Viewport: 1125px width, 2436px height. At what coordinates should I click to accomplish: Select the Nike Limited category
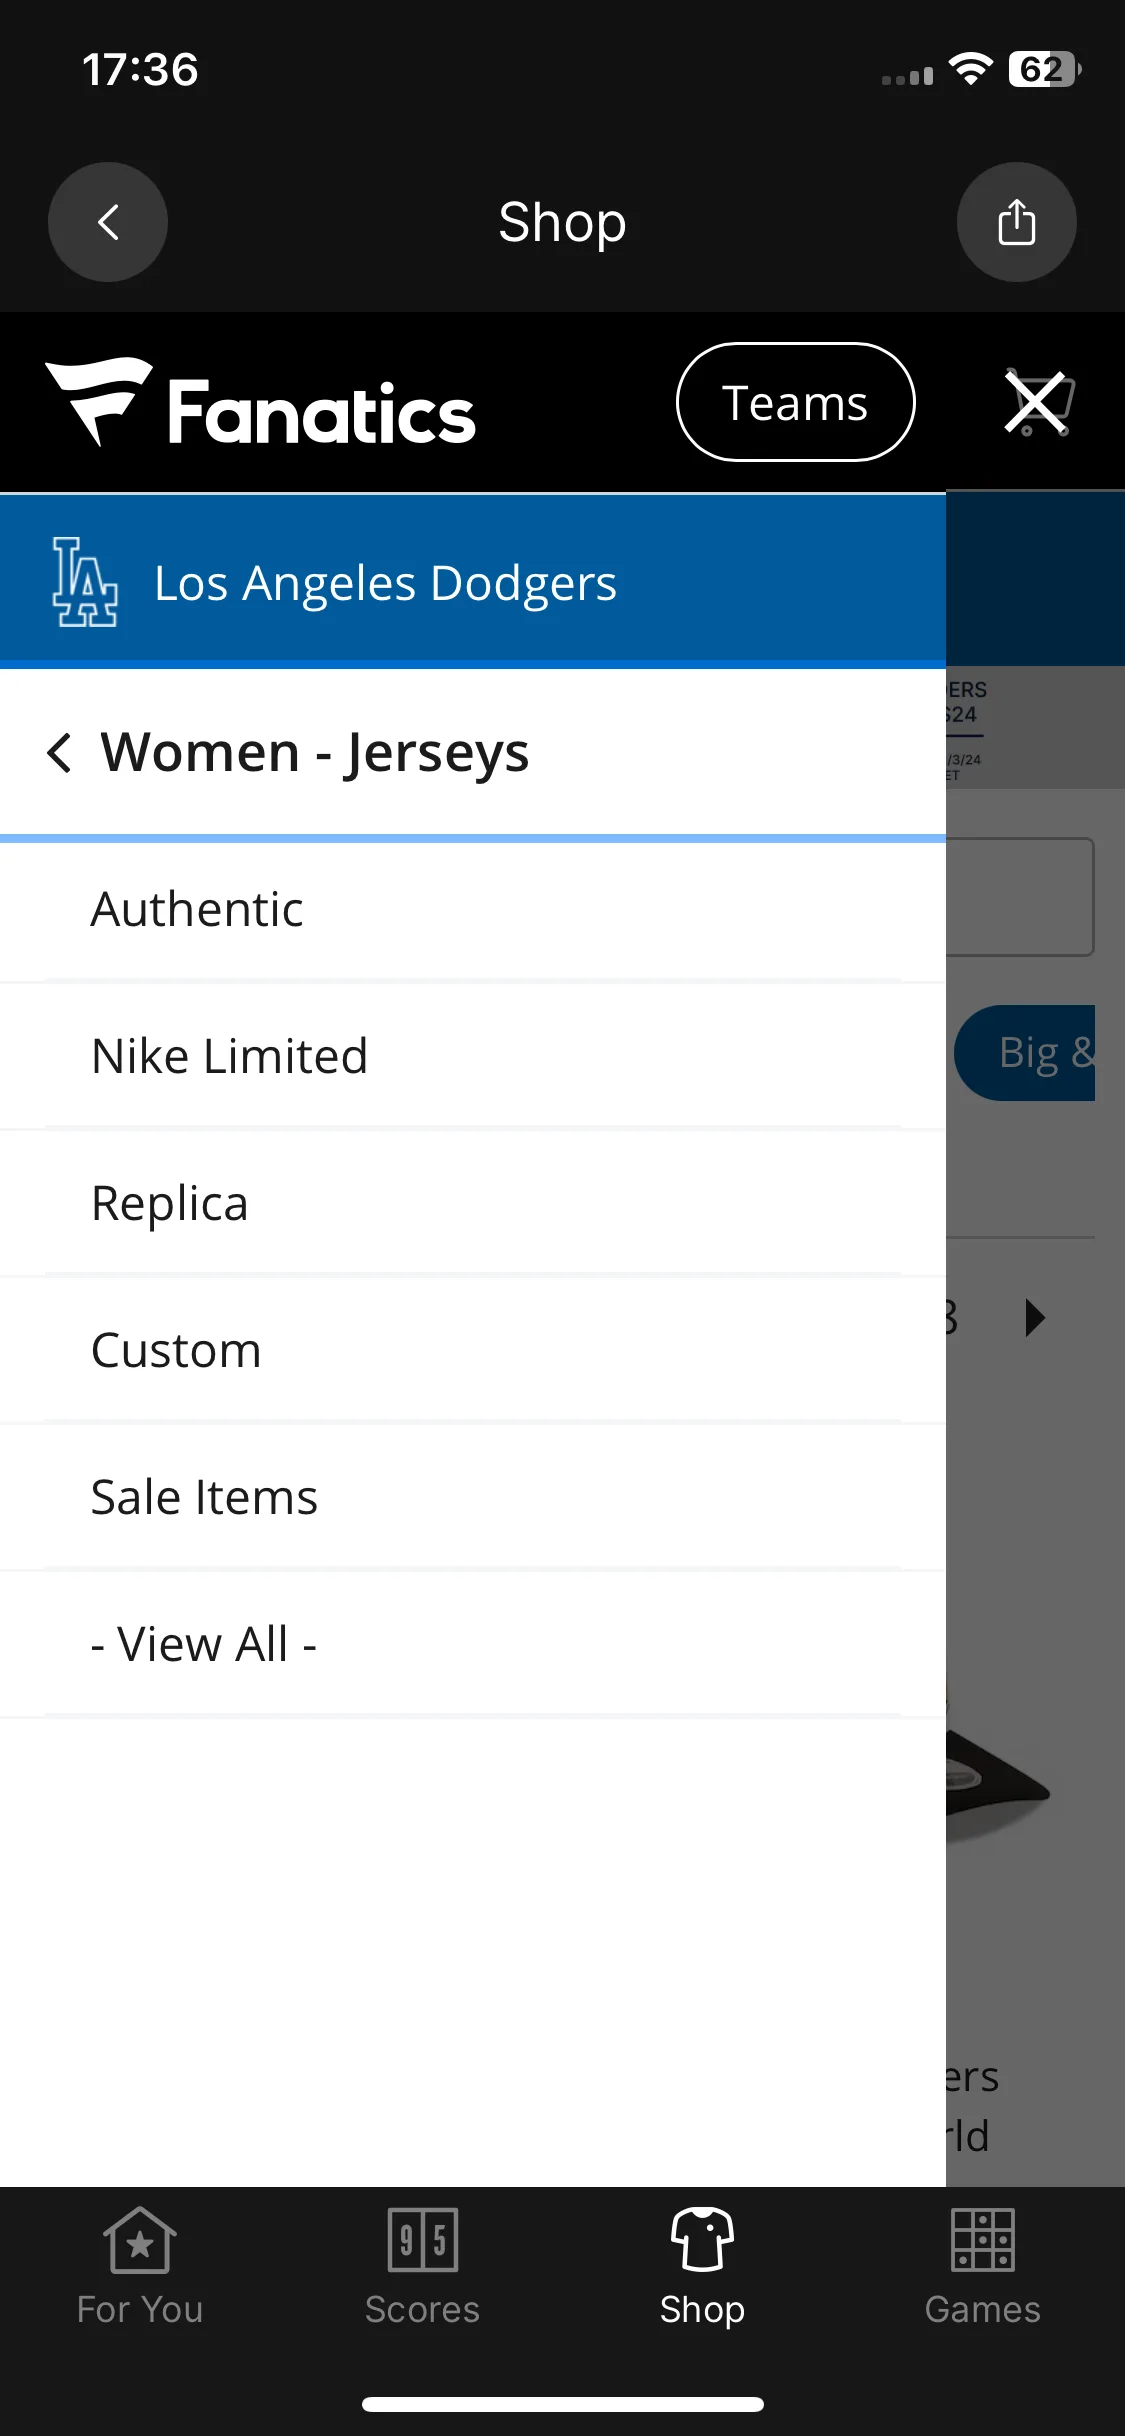(x=473, y=1056)
